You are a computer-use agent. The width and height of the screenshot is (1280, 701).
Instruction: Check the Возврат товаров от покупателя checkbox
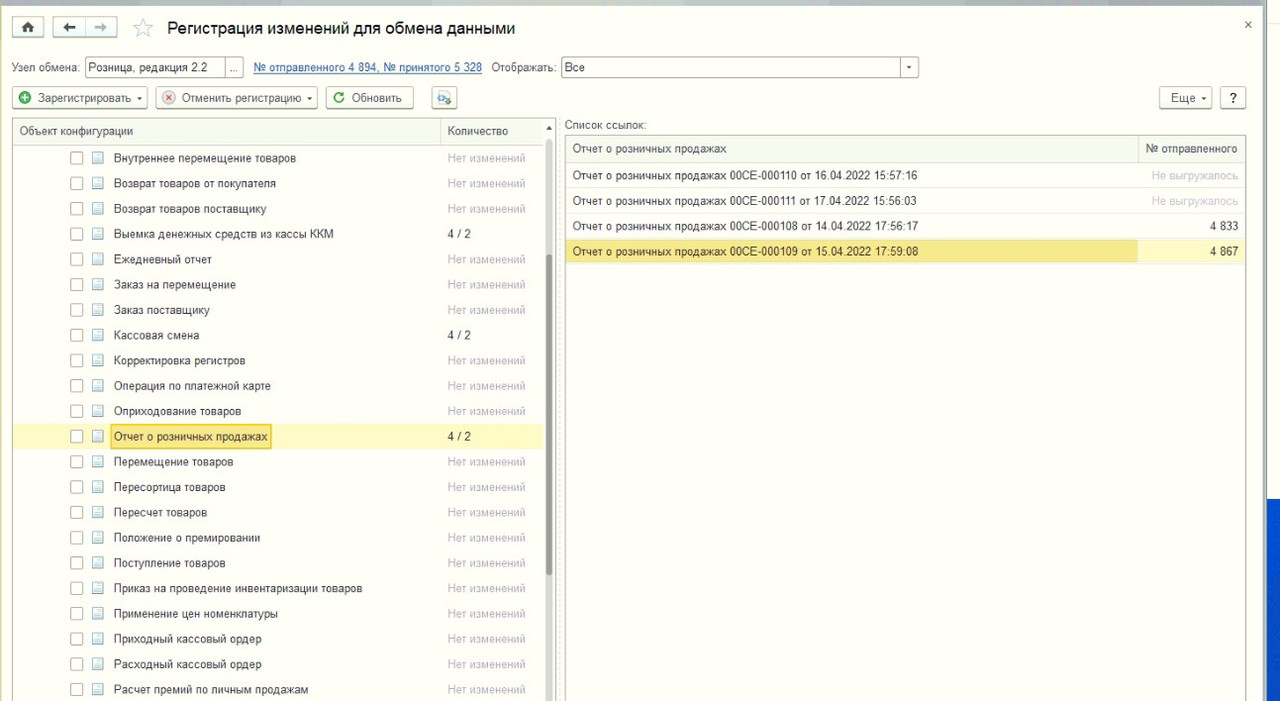(77, 184)
